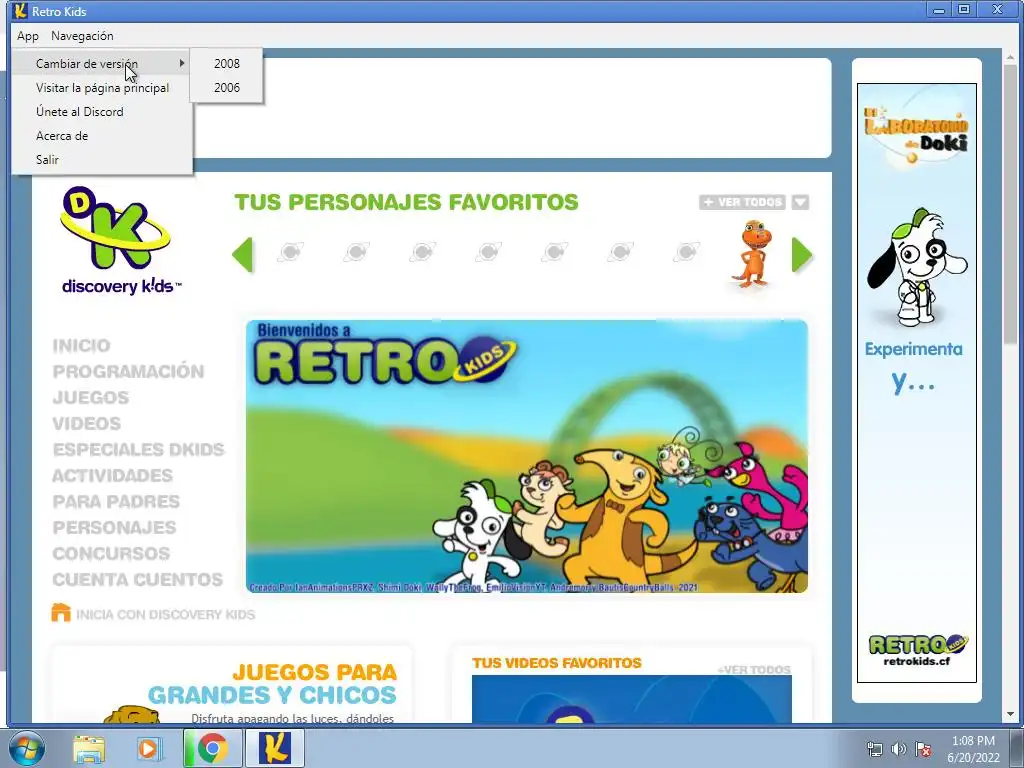
Task: Open the App menu
Action: 27,36
